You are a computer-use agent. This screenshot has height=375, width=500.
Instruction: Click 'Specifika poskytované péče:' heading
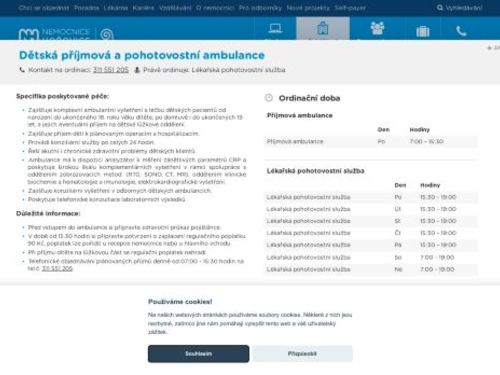(x=62, y=96)
